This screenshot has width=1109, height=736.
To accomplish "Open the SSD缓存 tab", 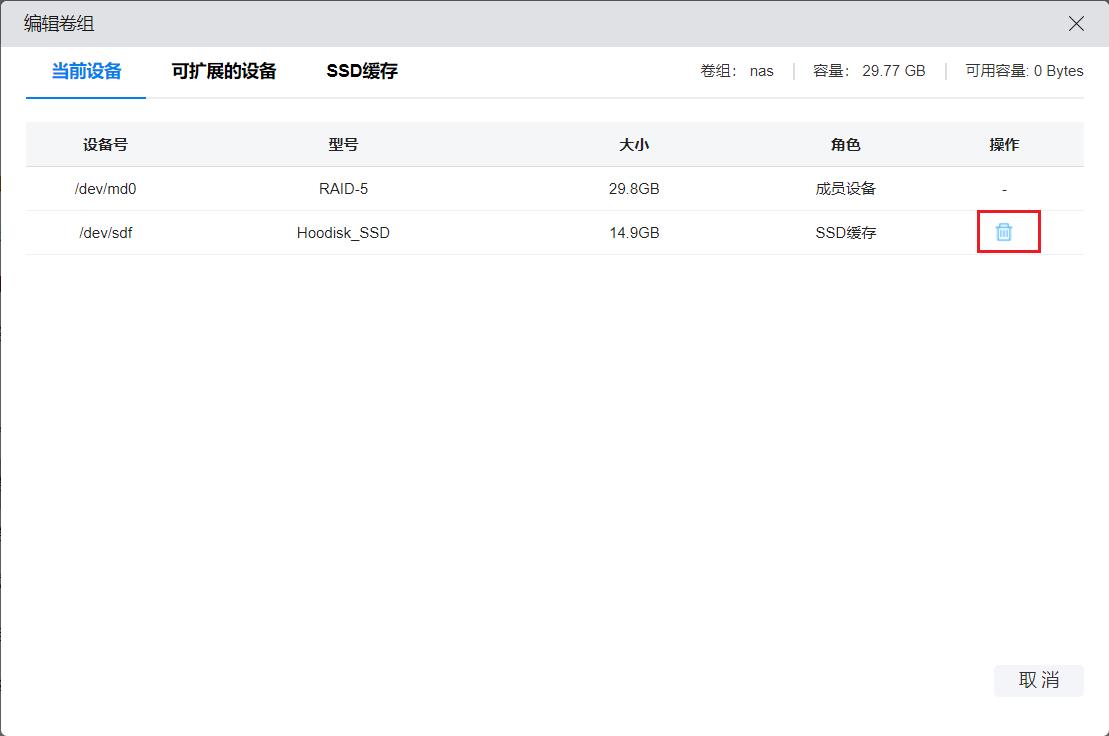I will (x=362, y=71).
